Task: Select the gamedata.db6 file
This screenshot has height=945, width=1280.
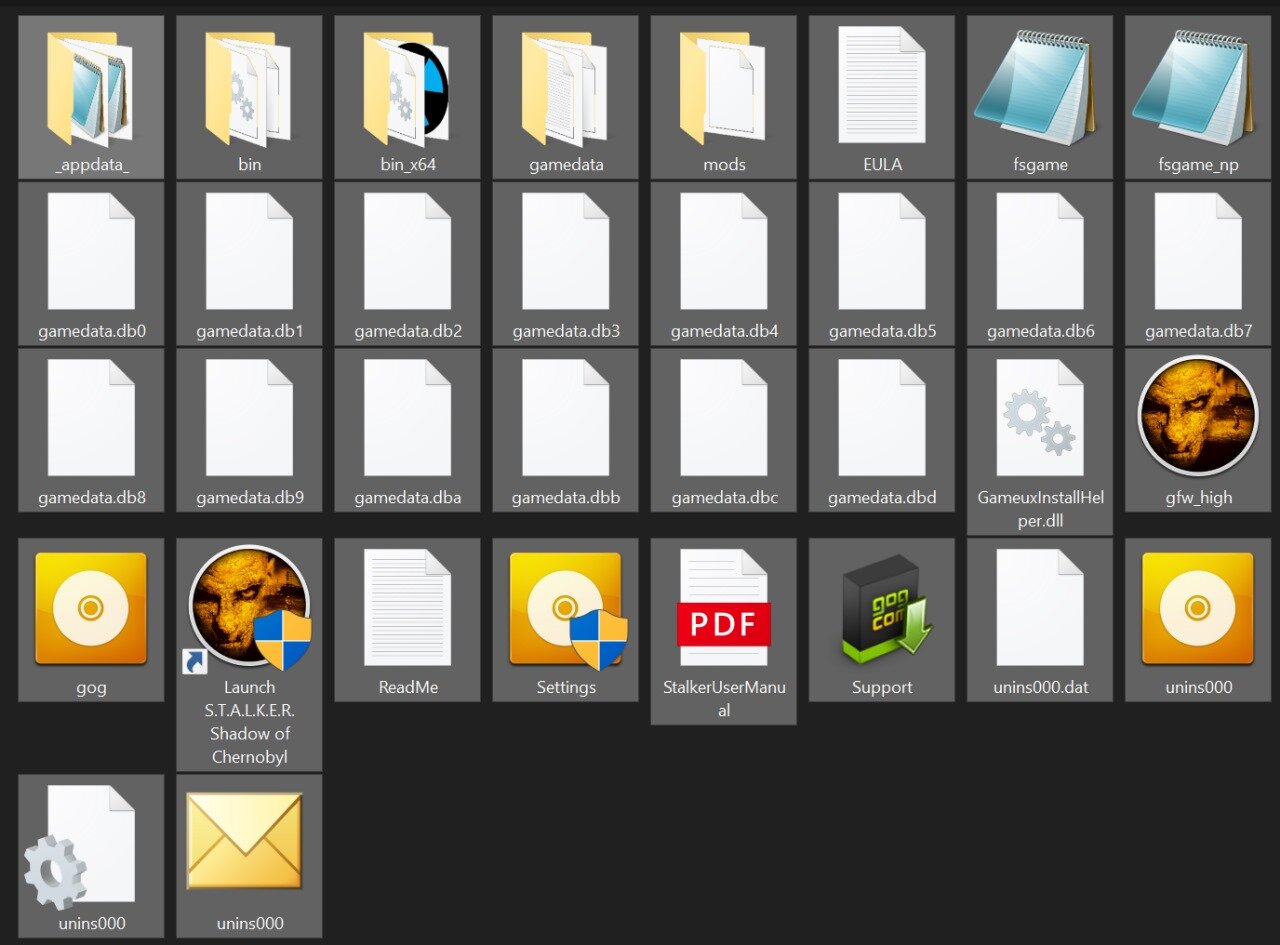Action: [1039, 263]
